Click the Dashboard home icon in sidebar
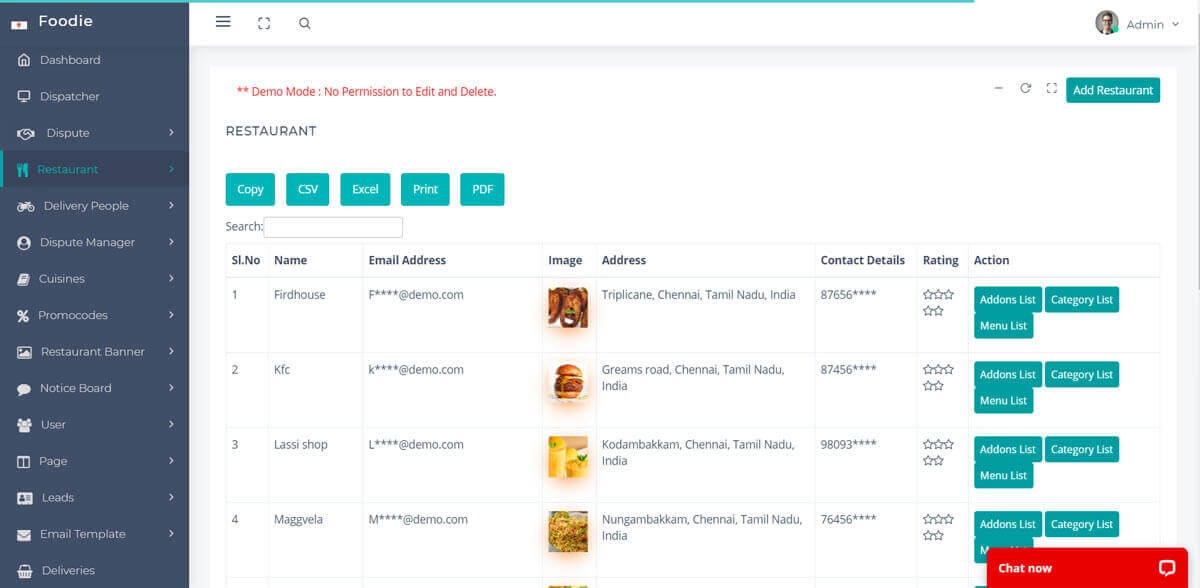1200x588 pixels. [24, 60]
